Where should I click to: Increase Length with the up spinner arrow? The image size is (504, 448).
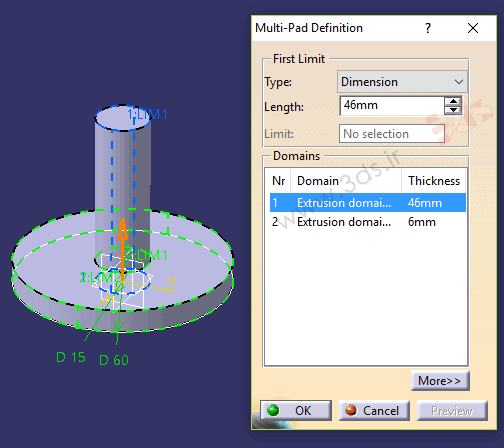tap(453, 101)
